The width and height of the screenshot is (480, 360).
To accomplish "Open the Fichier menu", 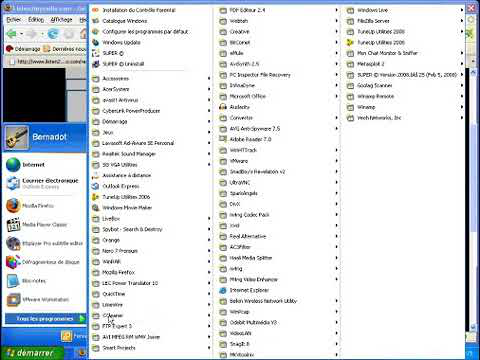I will (x=14, y=20).
